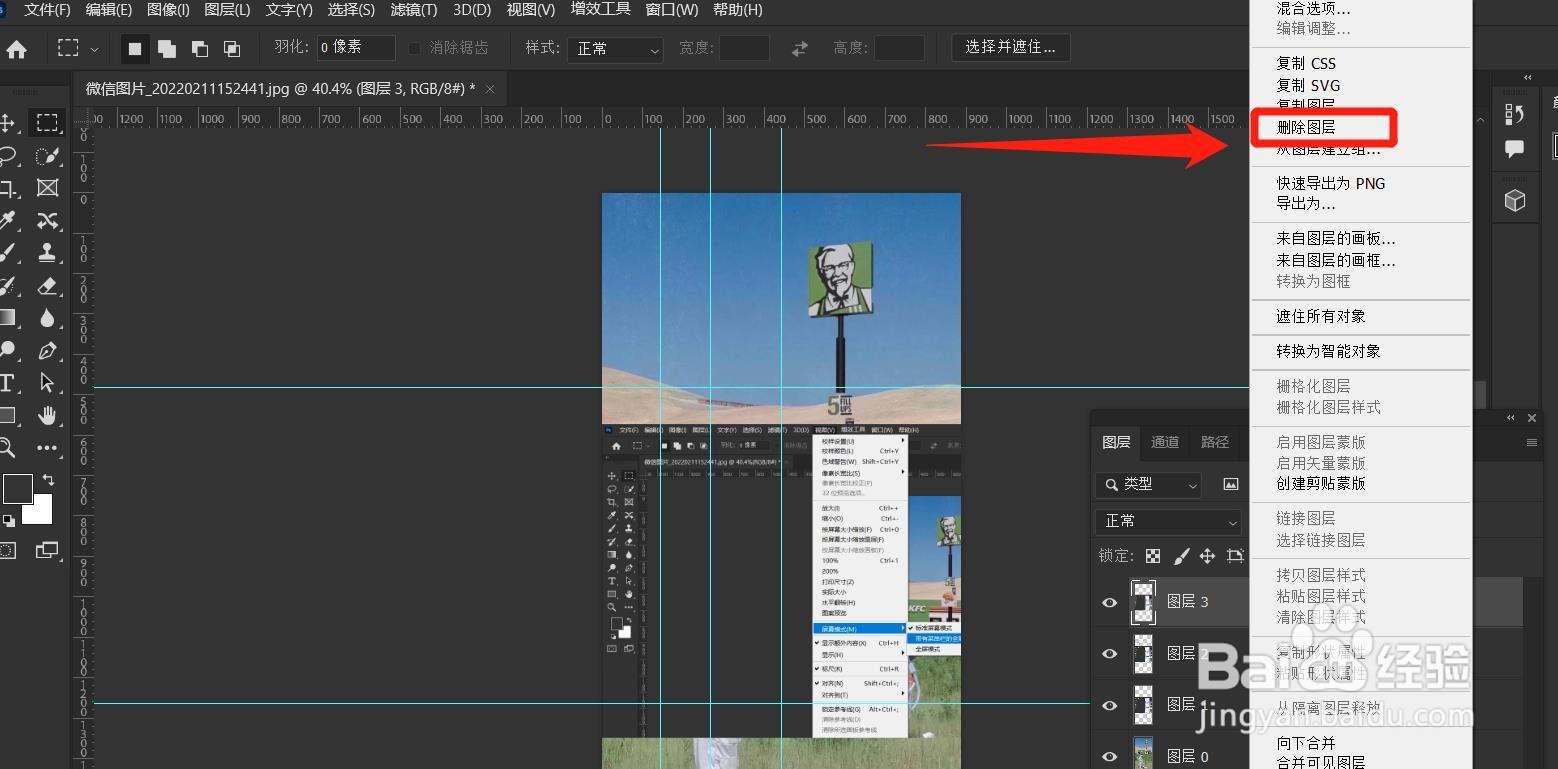This screenshot has height=769, width=1558.
Task: Select the Zoom tool
Action: tap(10, 448)
